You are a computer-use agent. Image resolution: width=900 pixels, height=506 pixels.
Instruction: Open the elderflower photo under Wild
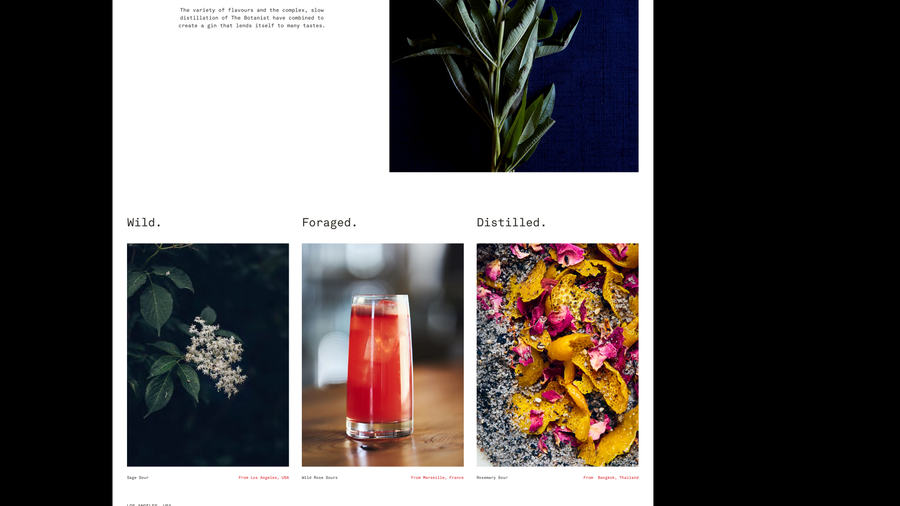(x=208, y=355)
